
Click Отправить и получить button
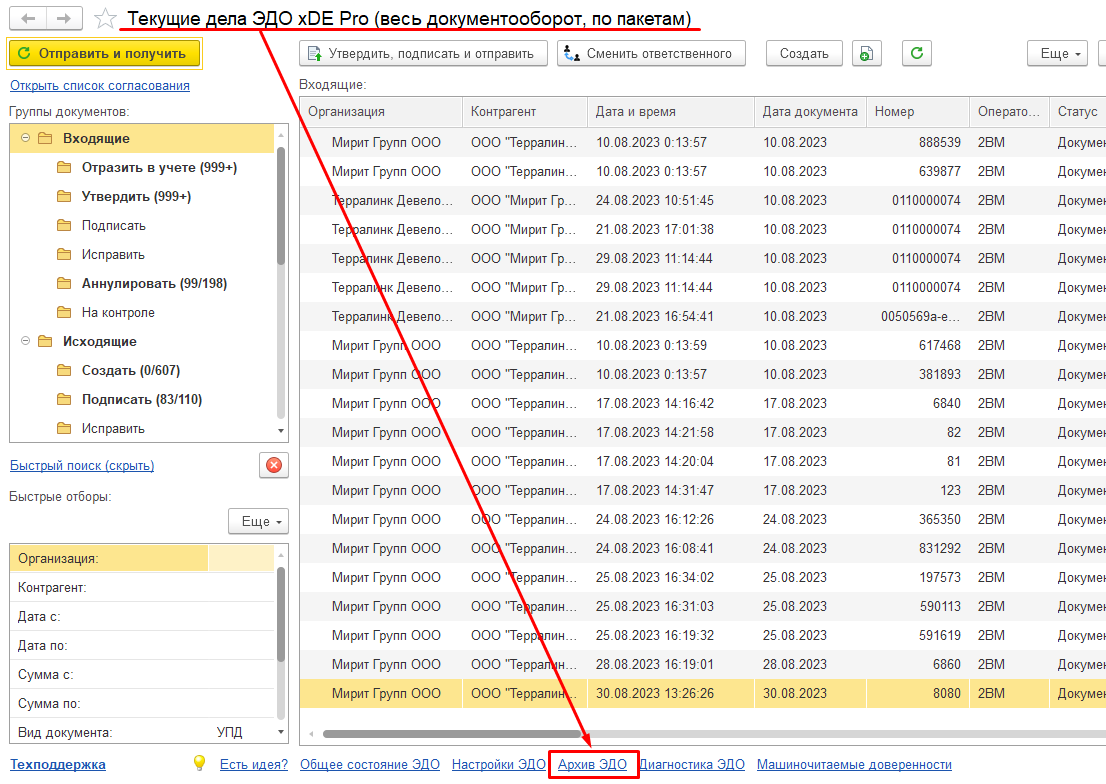104,54
